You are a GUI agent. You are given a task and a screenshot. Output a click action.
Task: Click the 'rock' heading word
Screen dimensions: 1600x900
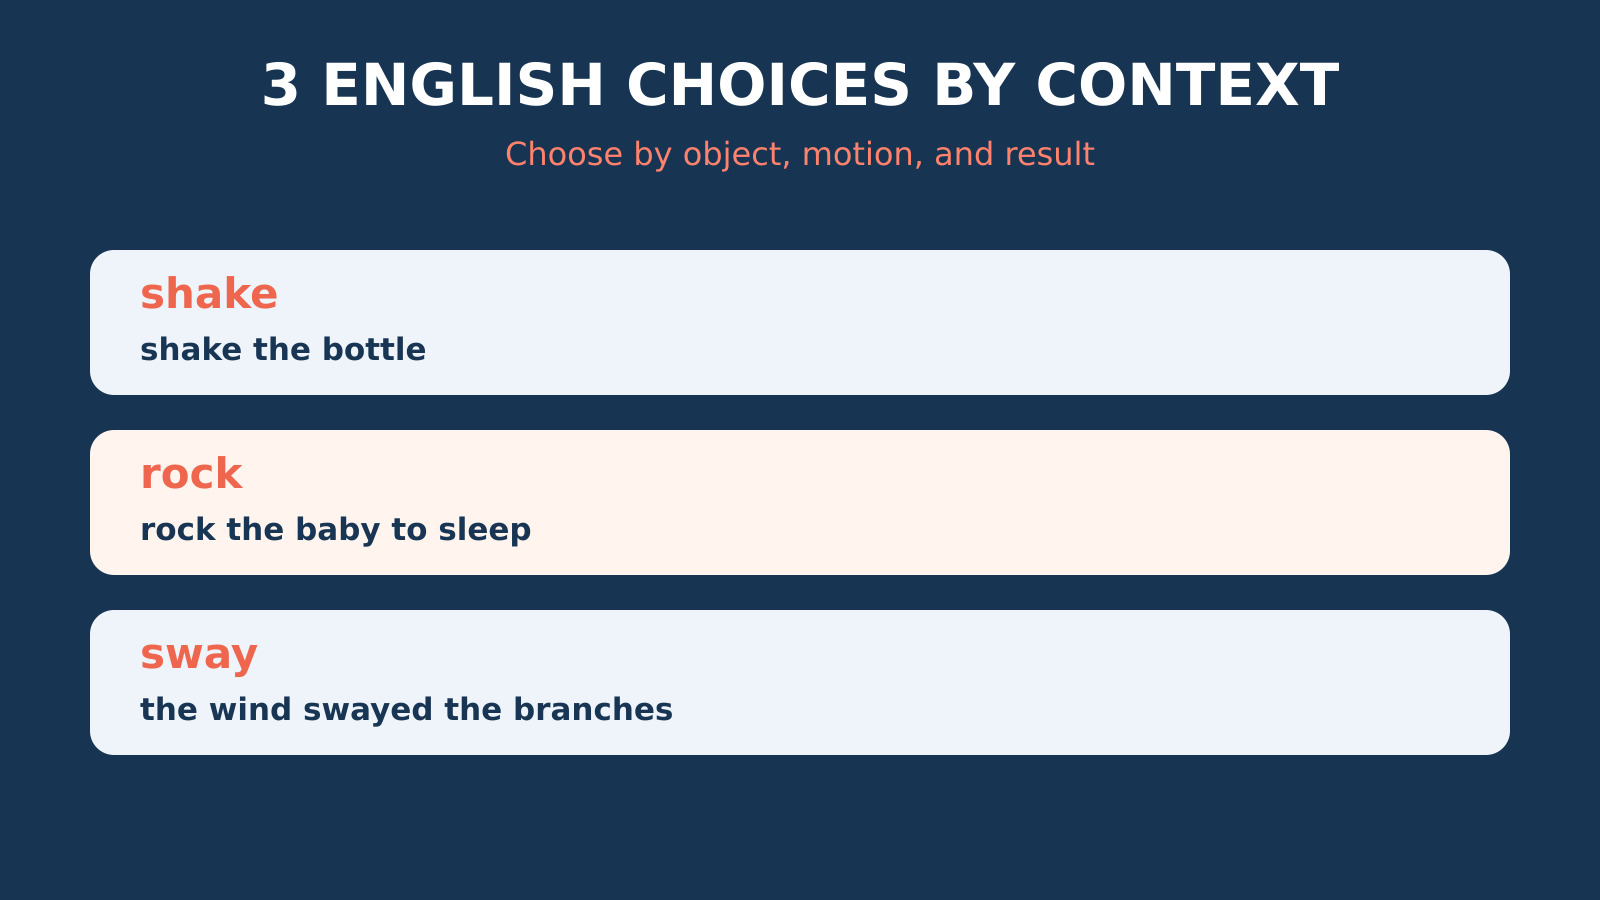pos(191,475)
